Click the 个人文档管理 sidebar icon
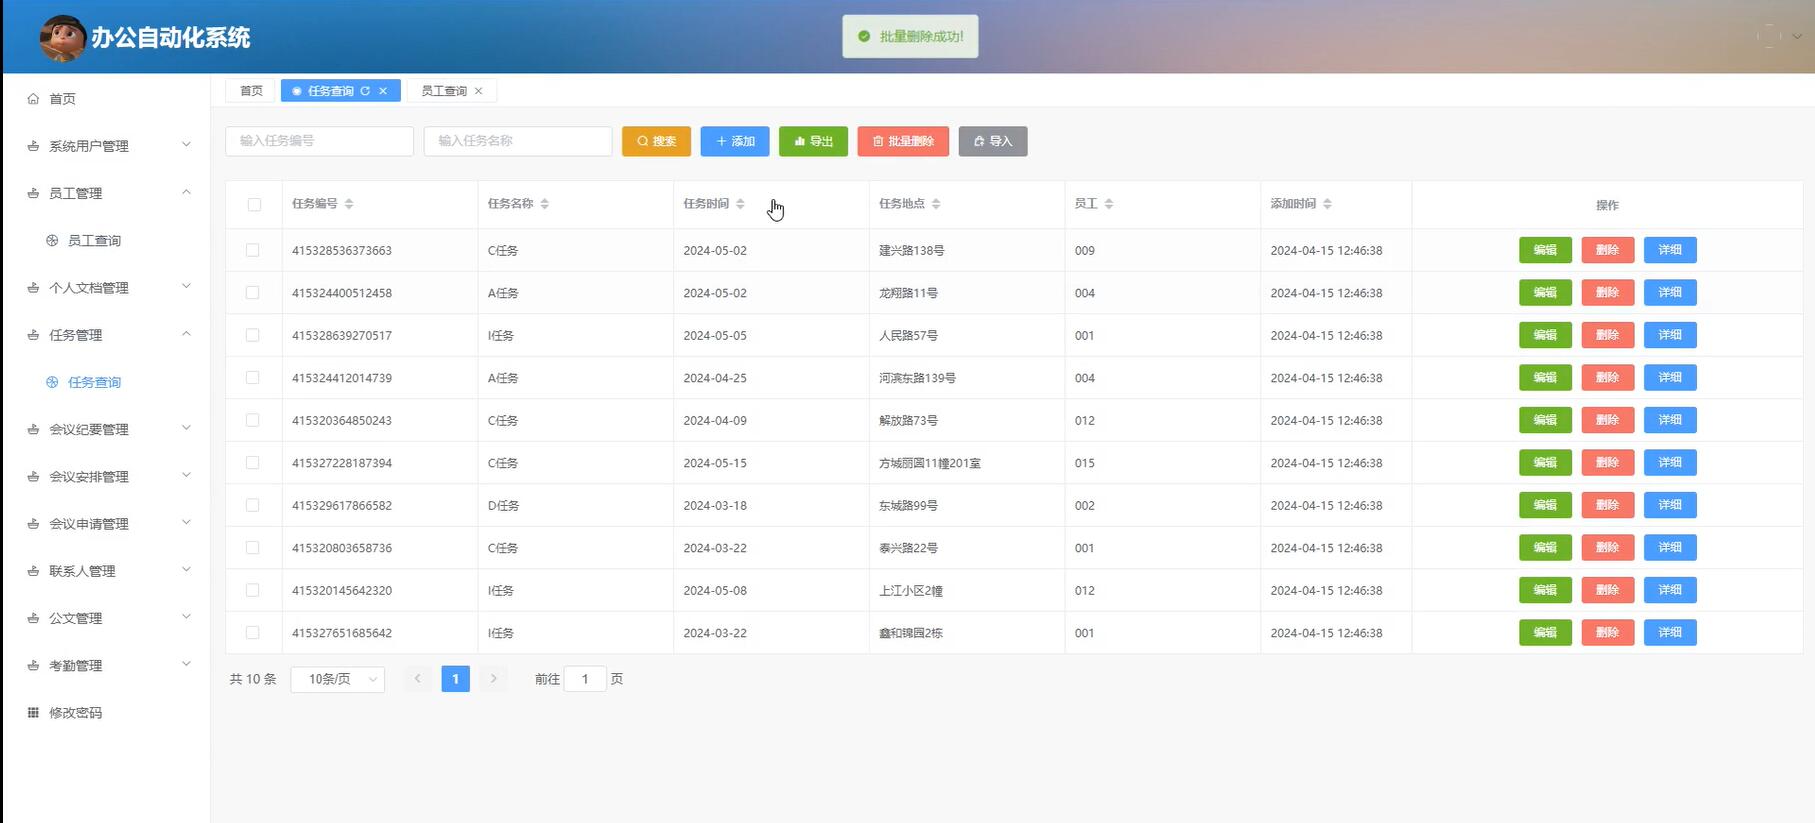Screen dimensions: 1815x823 click(x=33, y=288)
